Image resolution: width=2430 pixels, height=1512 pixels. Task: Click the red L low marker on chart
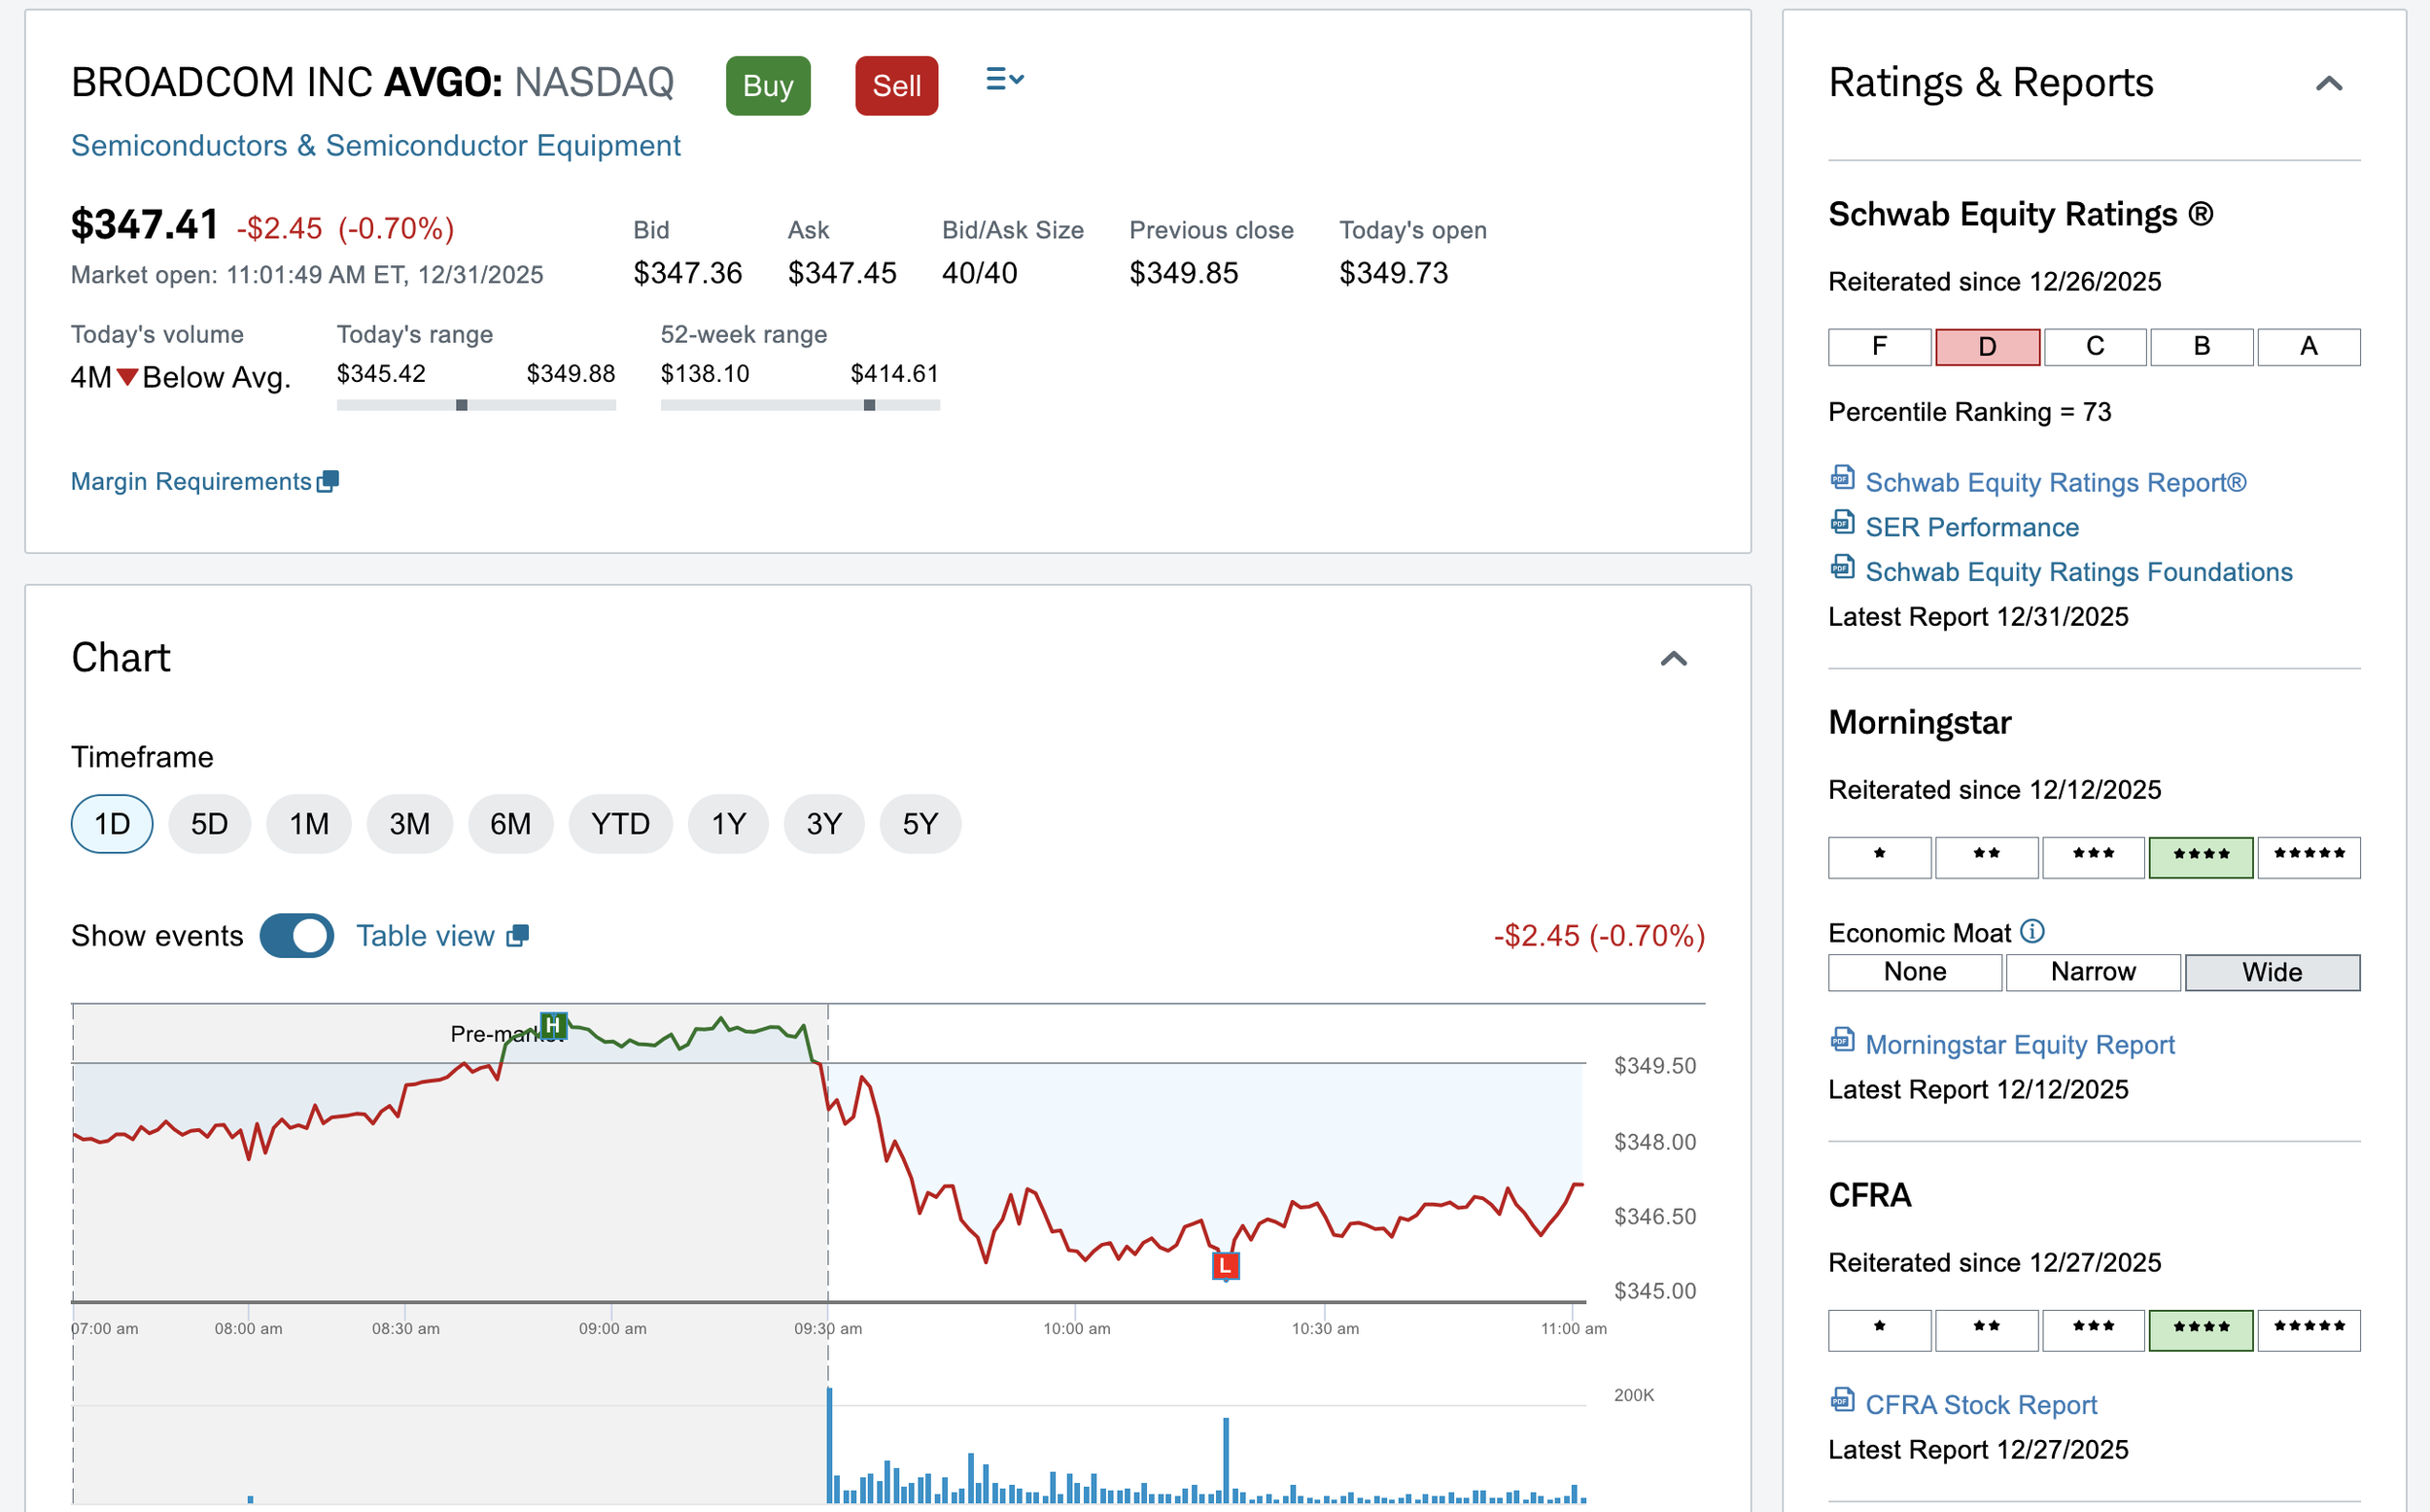pos(1225,1266)
